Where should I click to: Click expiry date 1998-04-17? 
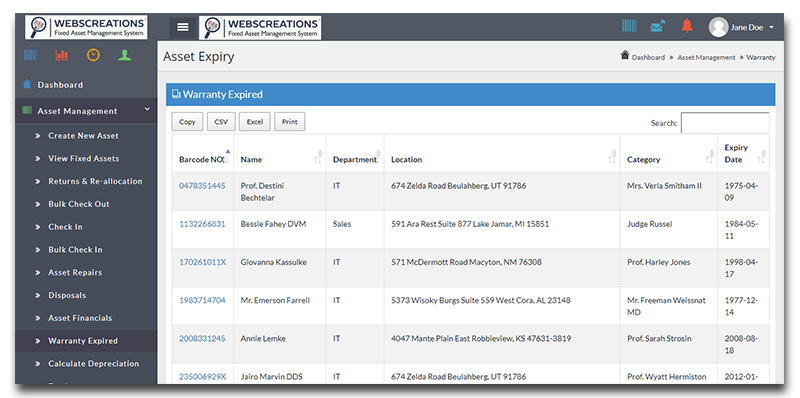coord(741,268)
